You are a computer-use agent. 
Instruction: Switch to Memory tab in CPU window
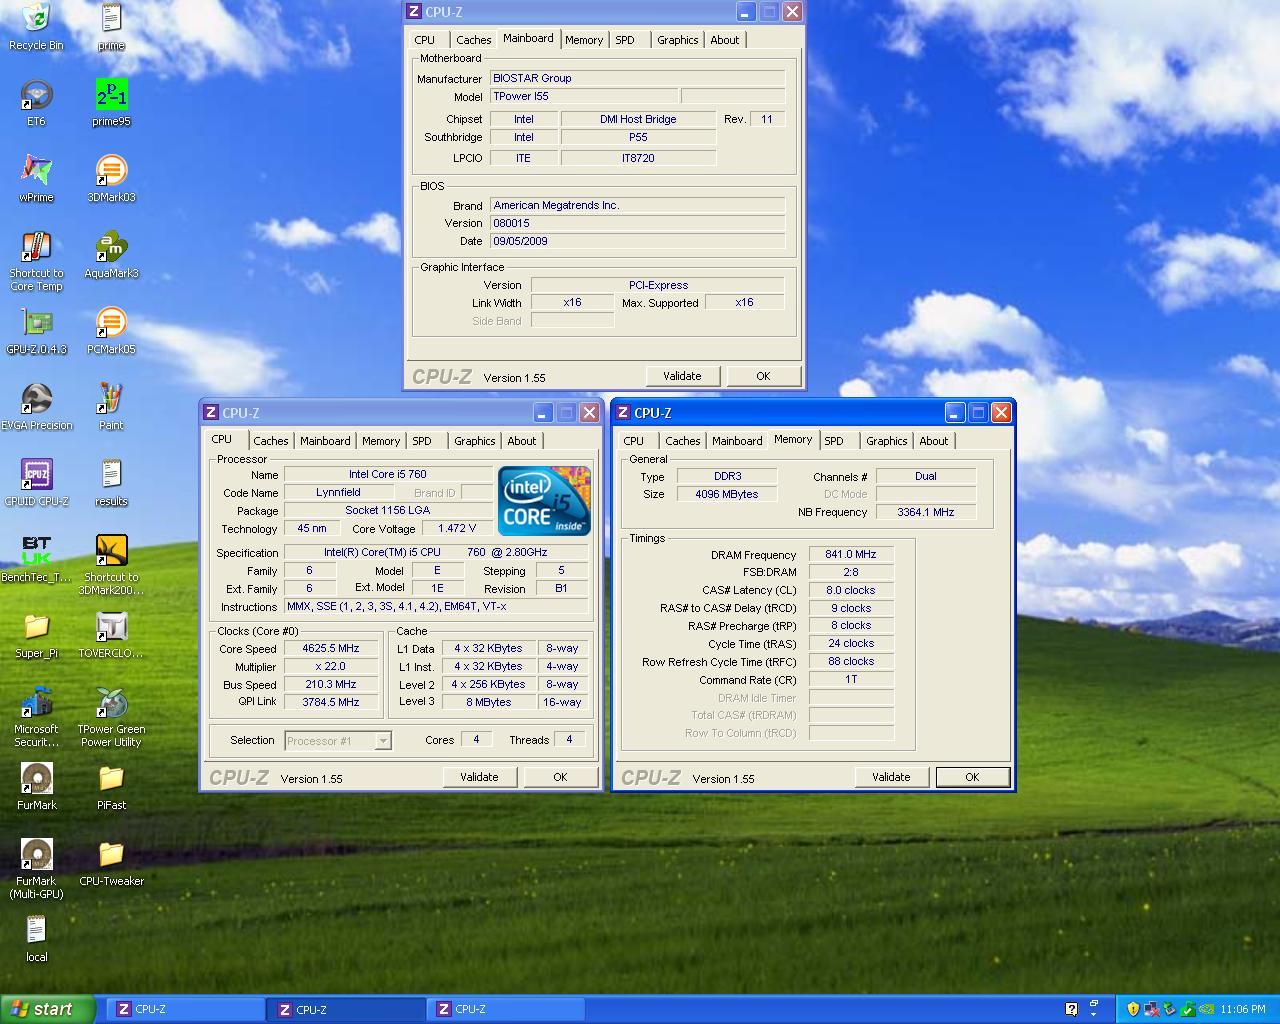click(381, 441)
